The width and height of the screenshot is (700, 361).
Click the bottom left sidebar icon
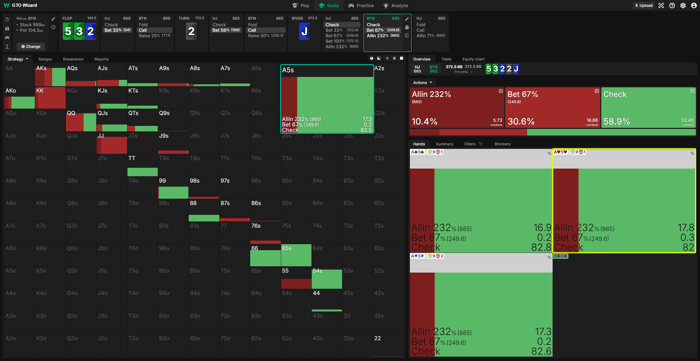(7, 46)
